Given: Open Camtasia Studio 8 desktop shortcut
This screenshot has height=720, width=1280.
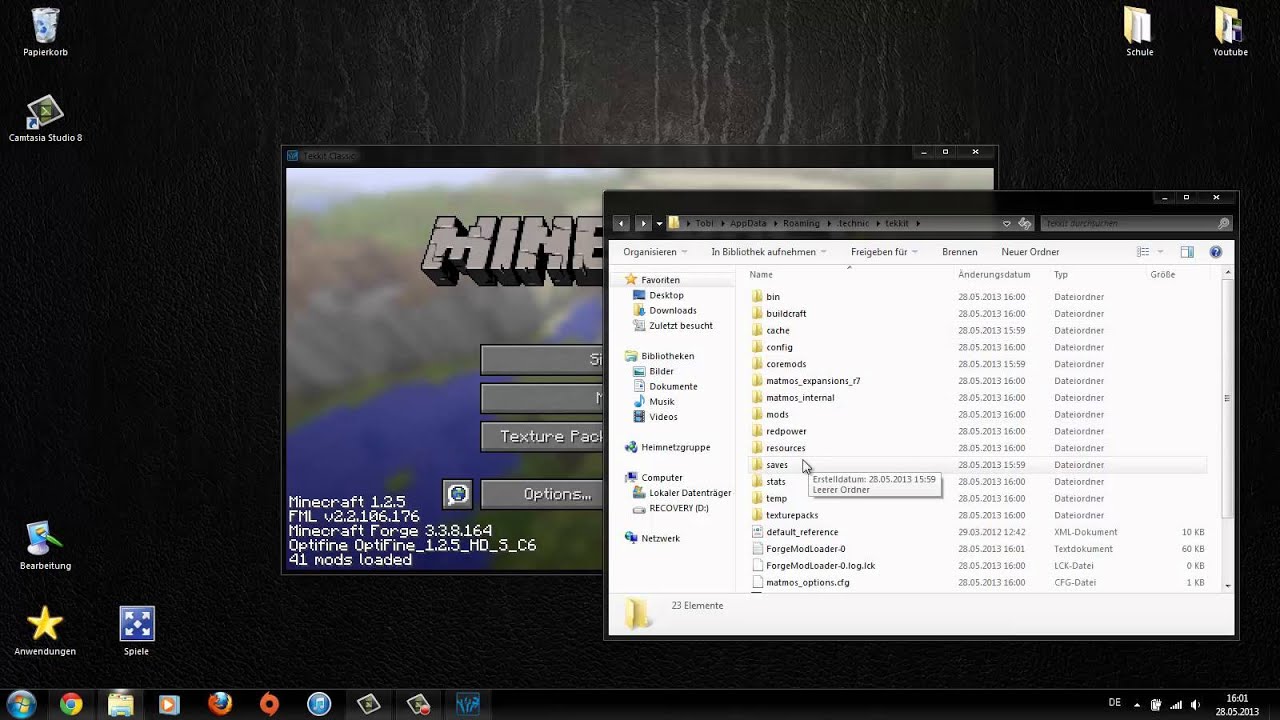Looking at the screenshot, I should point(45,118).
